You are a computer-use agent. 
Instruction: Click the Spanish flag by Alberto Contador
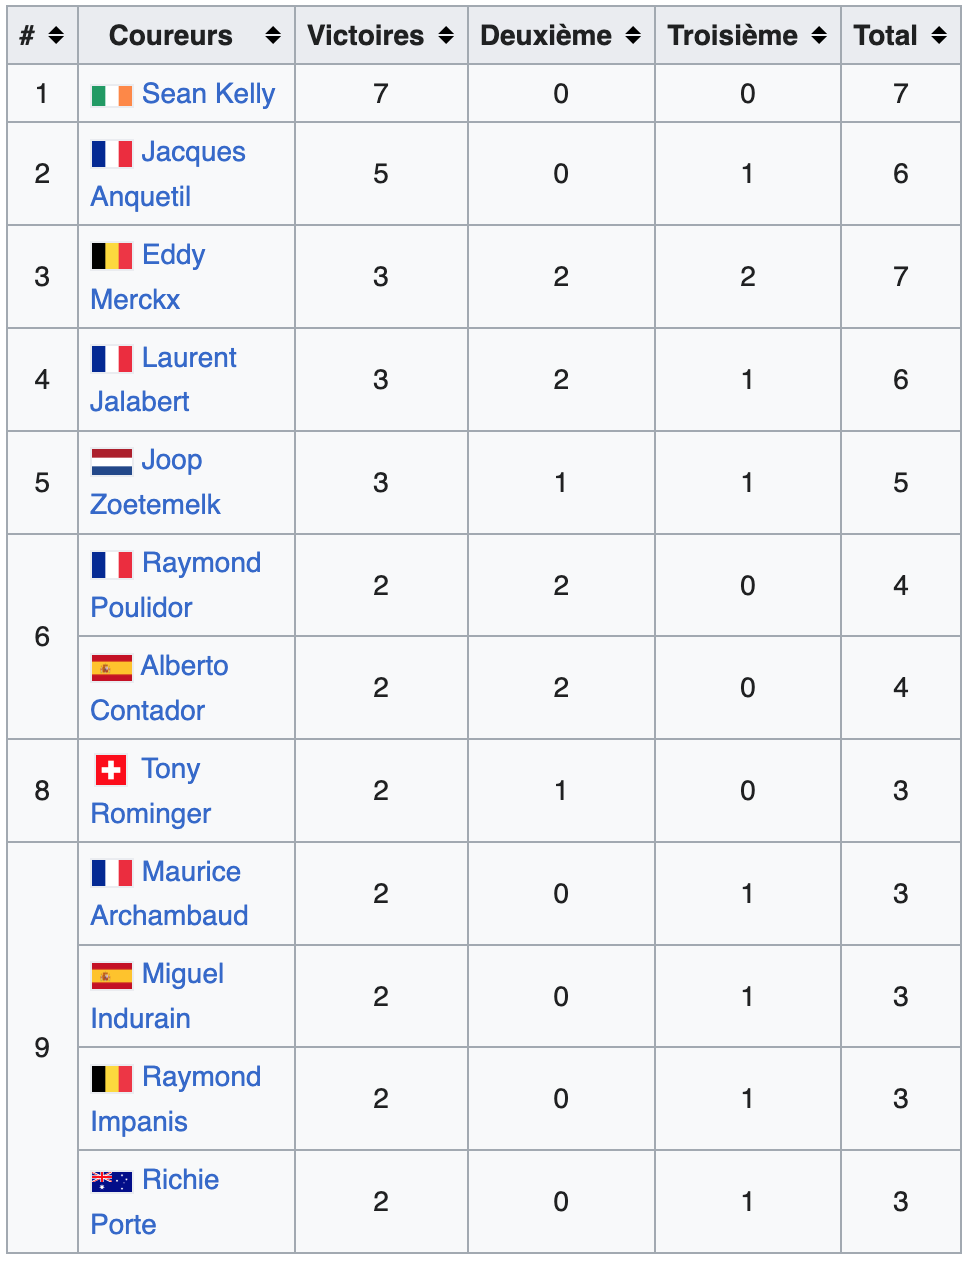tap(111, 667)
